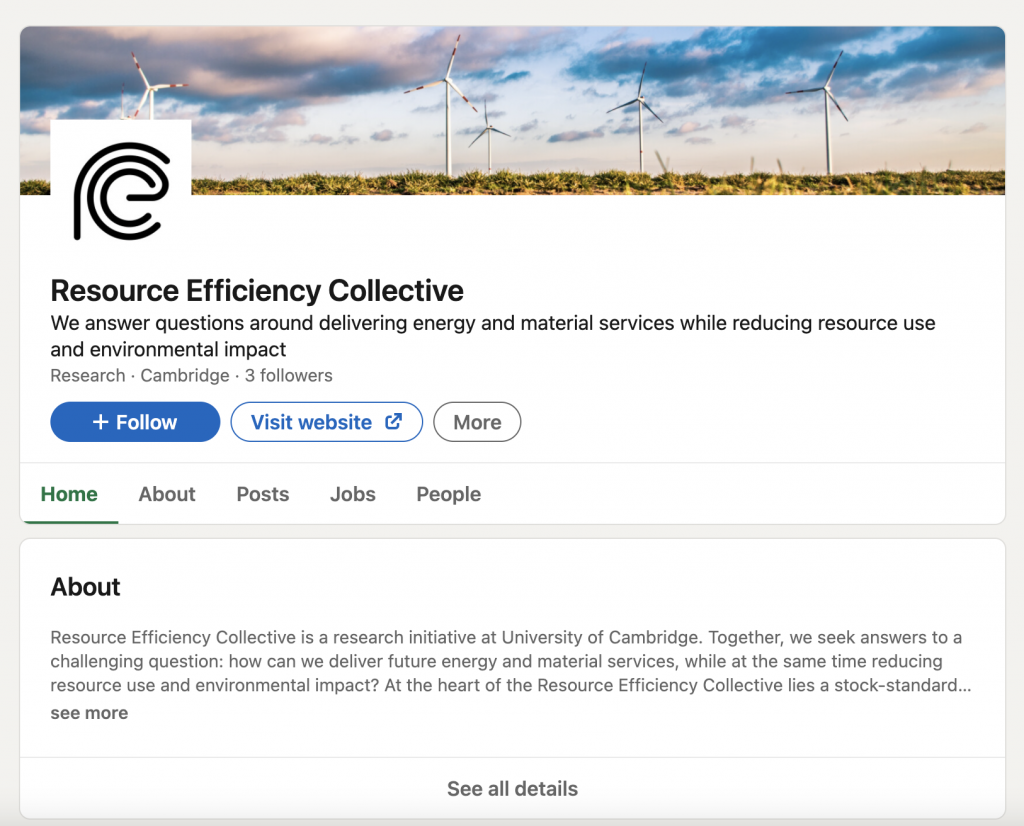Follow the Resource Efficiency Collective page
The height and width of the screenshot is (826, 1024).
[x=135, y=422]
